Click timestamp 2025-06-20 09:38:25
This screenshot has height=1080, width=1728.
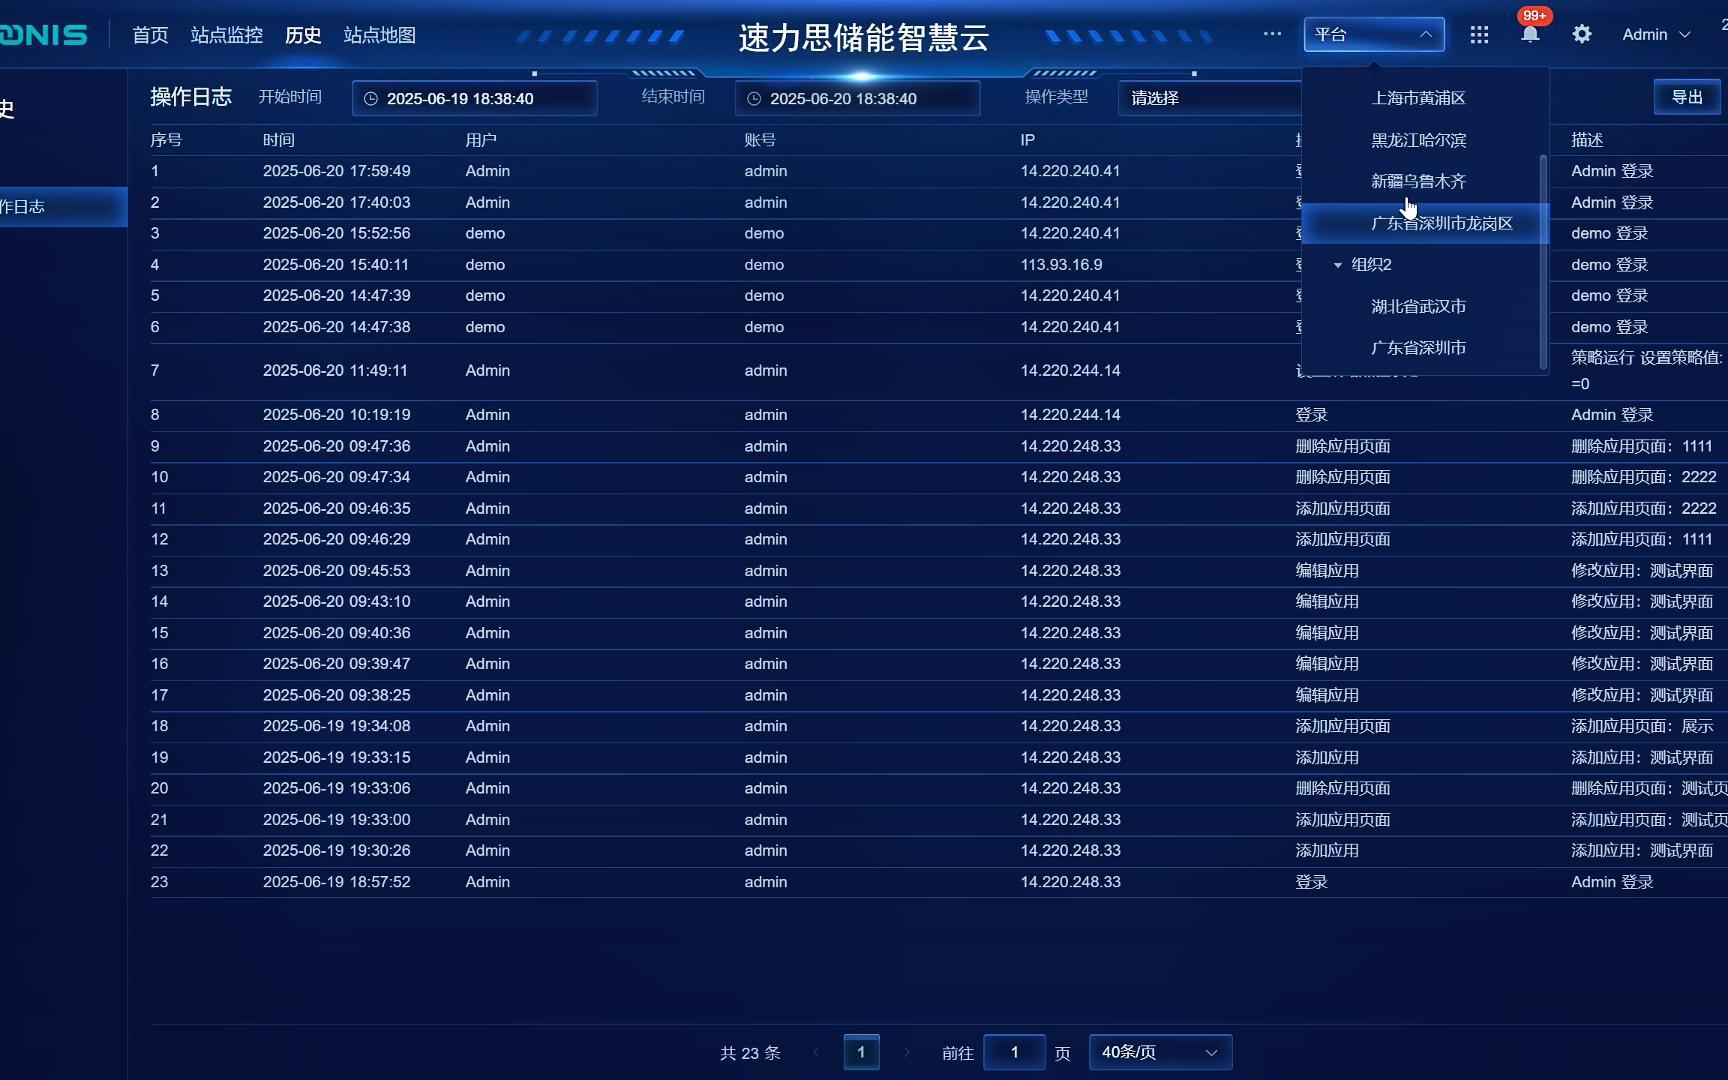point(337,695)
